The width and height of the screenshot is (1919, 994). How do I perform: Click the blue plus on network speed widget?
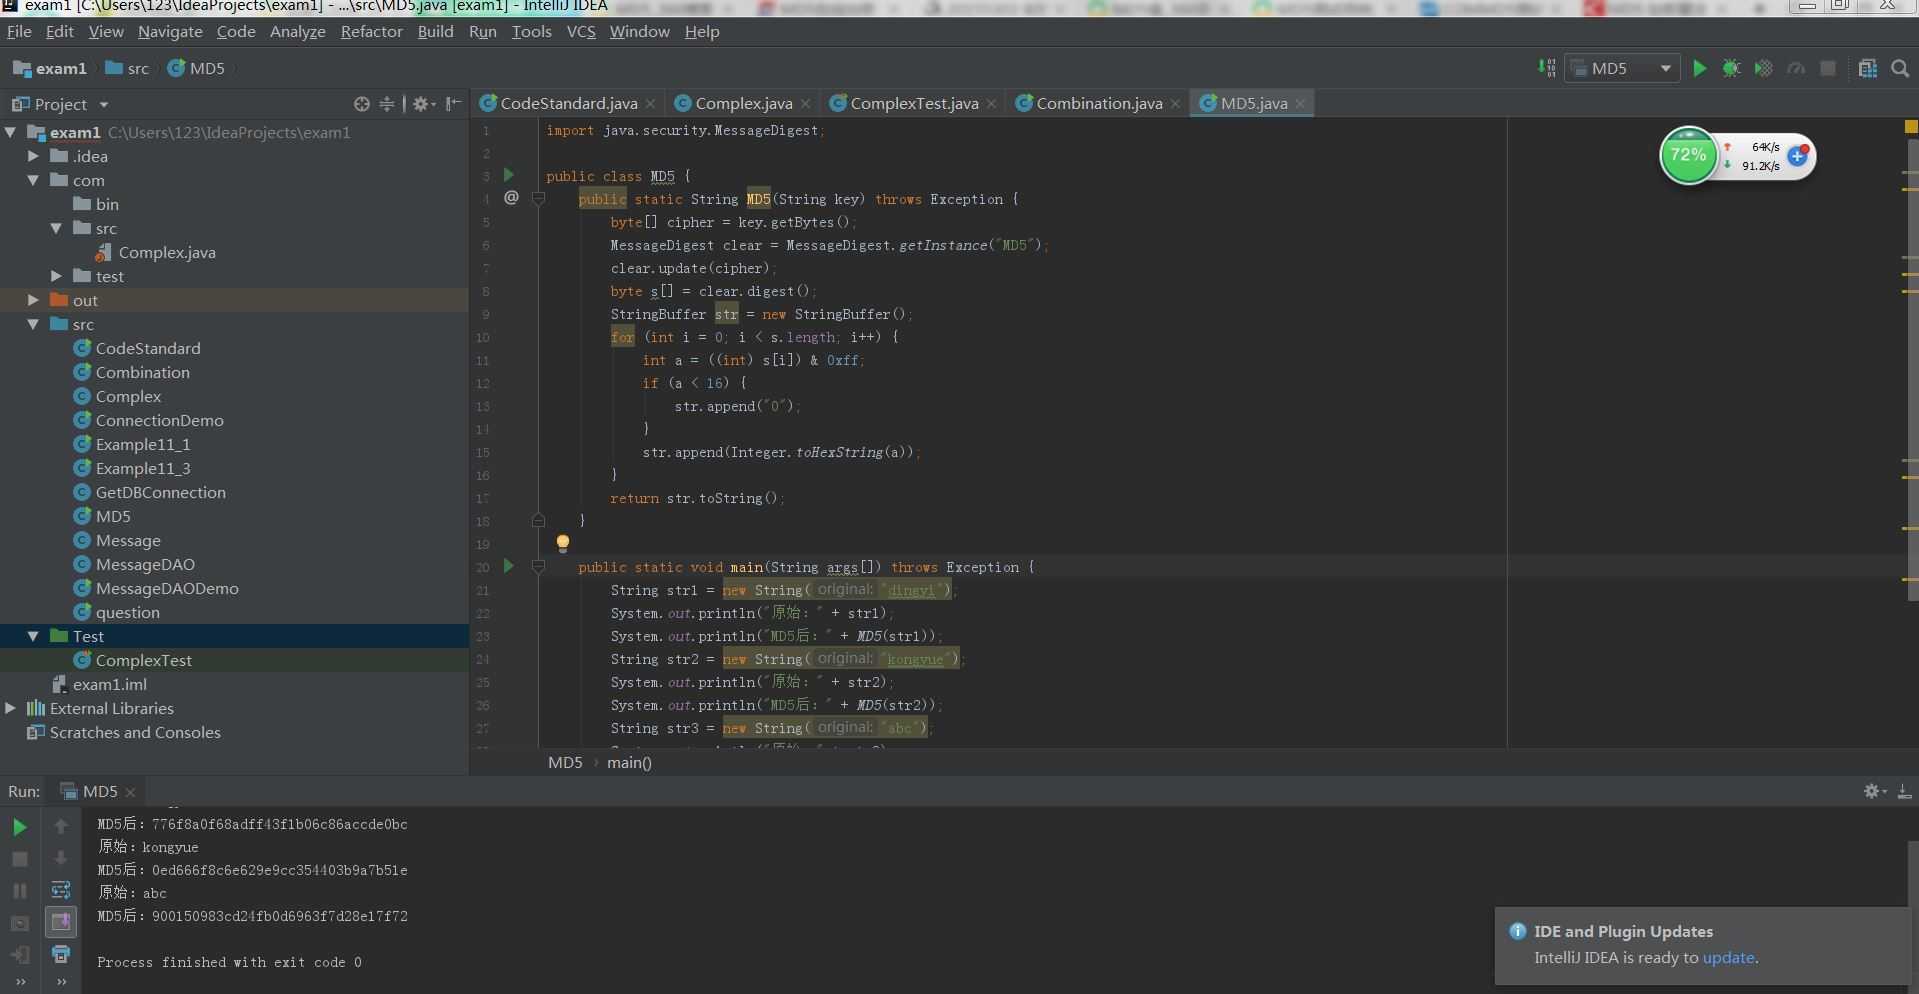tap(1798, 156)
